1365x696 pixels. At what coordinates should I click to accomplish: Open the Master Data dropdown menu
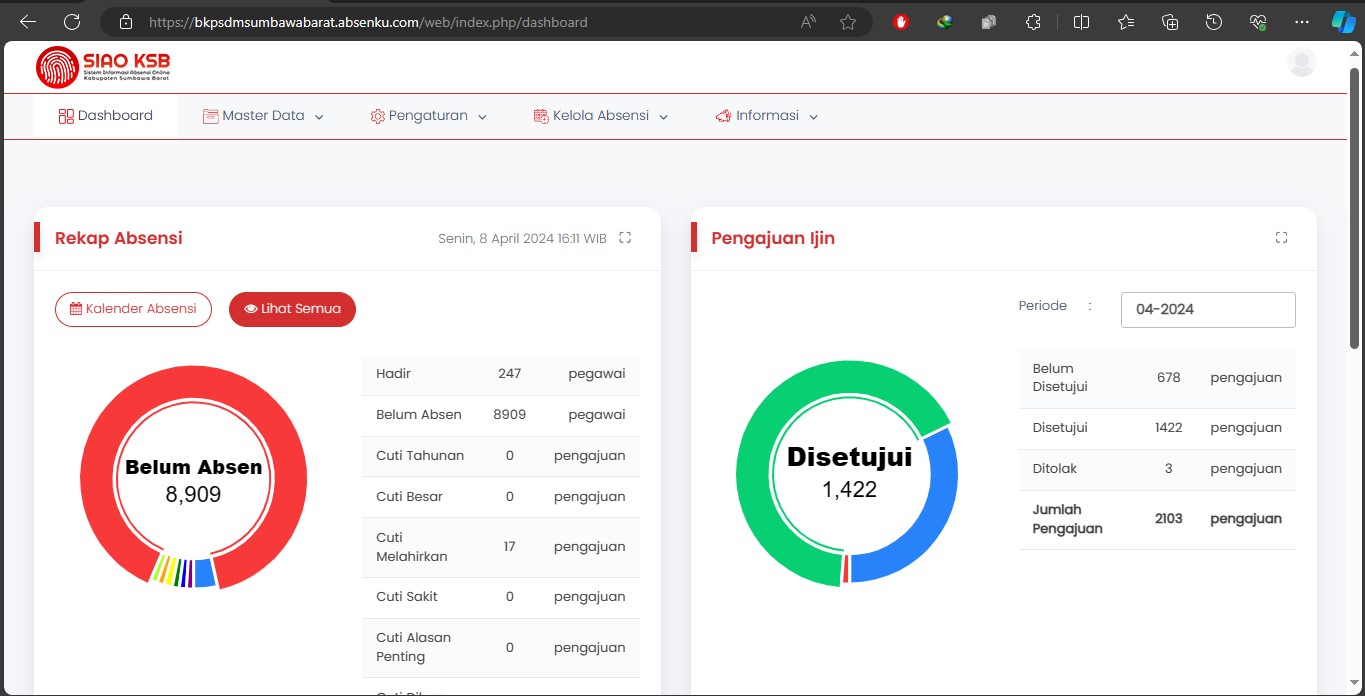263,116
